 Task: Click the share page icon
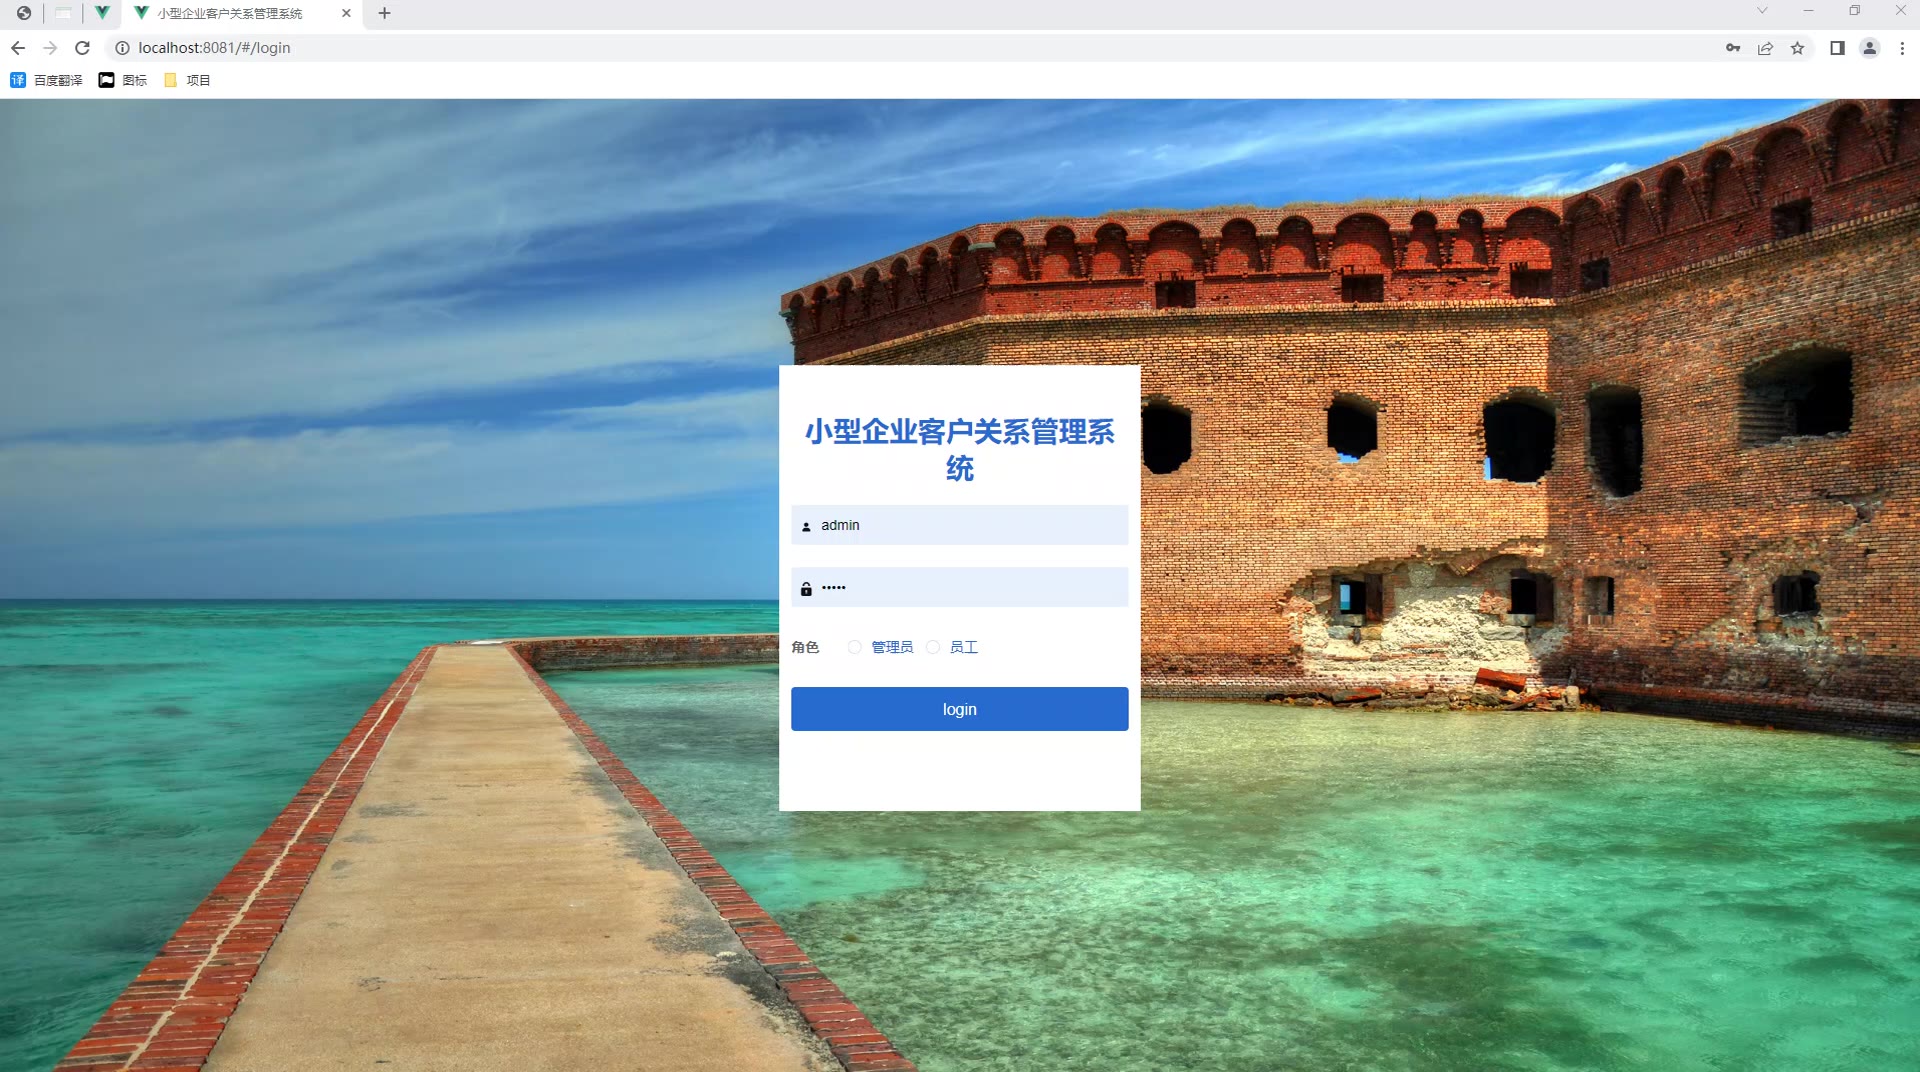click(x=1765, y=48)
